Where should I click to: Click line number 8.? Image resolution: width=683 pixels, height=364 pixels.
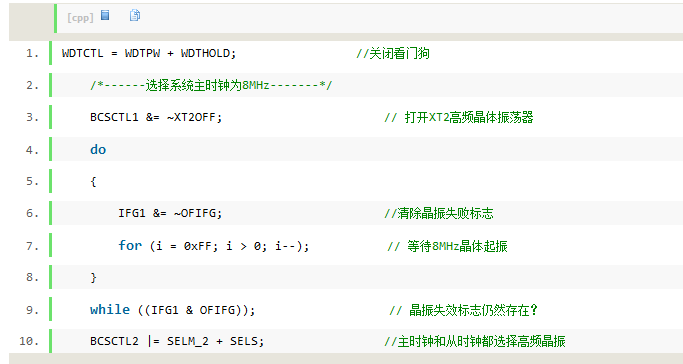(32, 277)
